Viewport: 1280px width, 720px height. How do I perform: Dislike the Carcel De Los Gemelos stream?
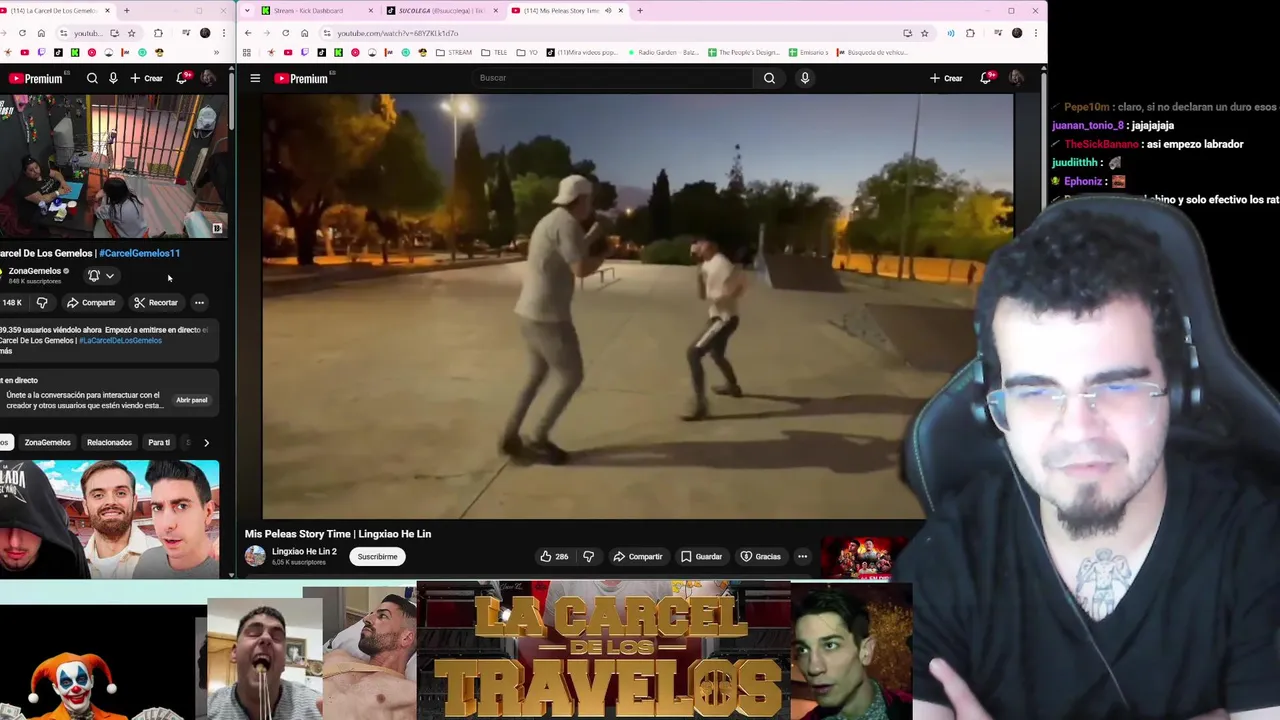(42, 302)
